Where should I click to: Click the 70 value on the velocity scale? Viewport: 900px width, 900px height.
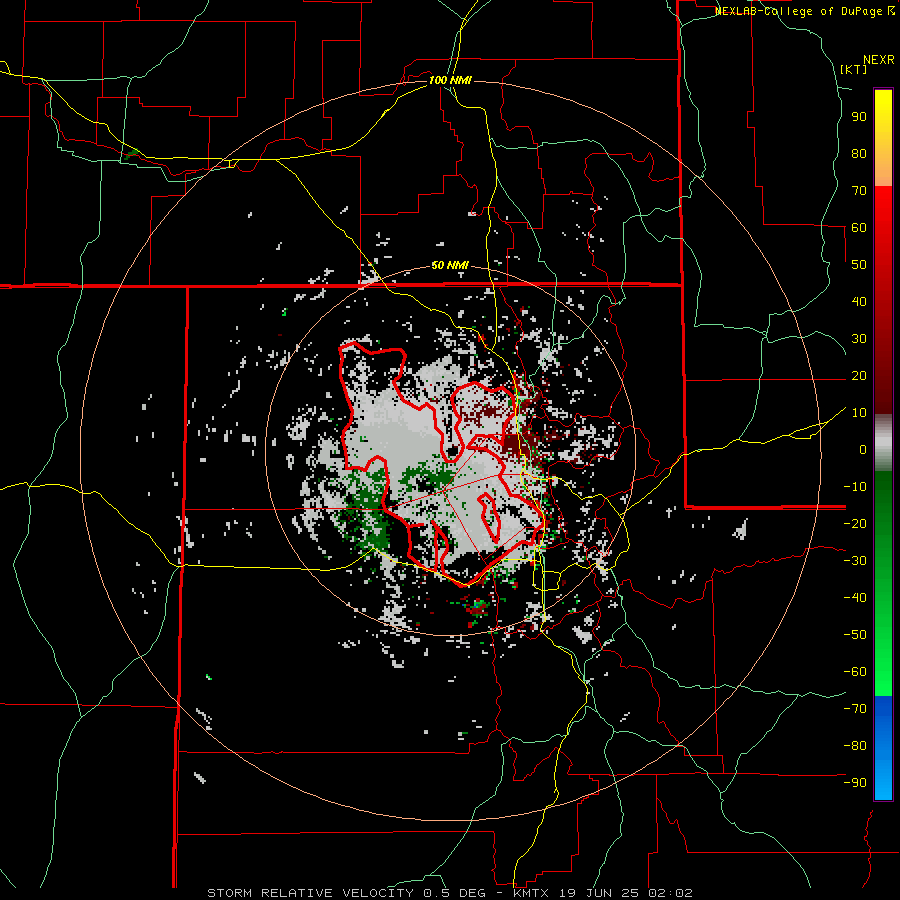(859, 191)
